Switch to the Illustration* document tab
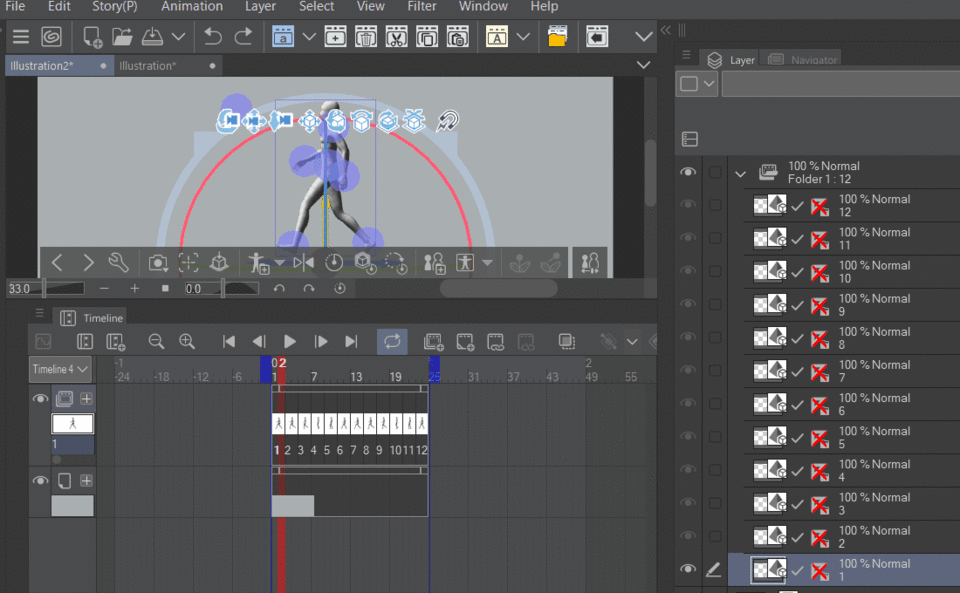 (147, 66)
